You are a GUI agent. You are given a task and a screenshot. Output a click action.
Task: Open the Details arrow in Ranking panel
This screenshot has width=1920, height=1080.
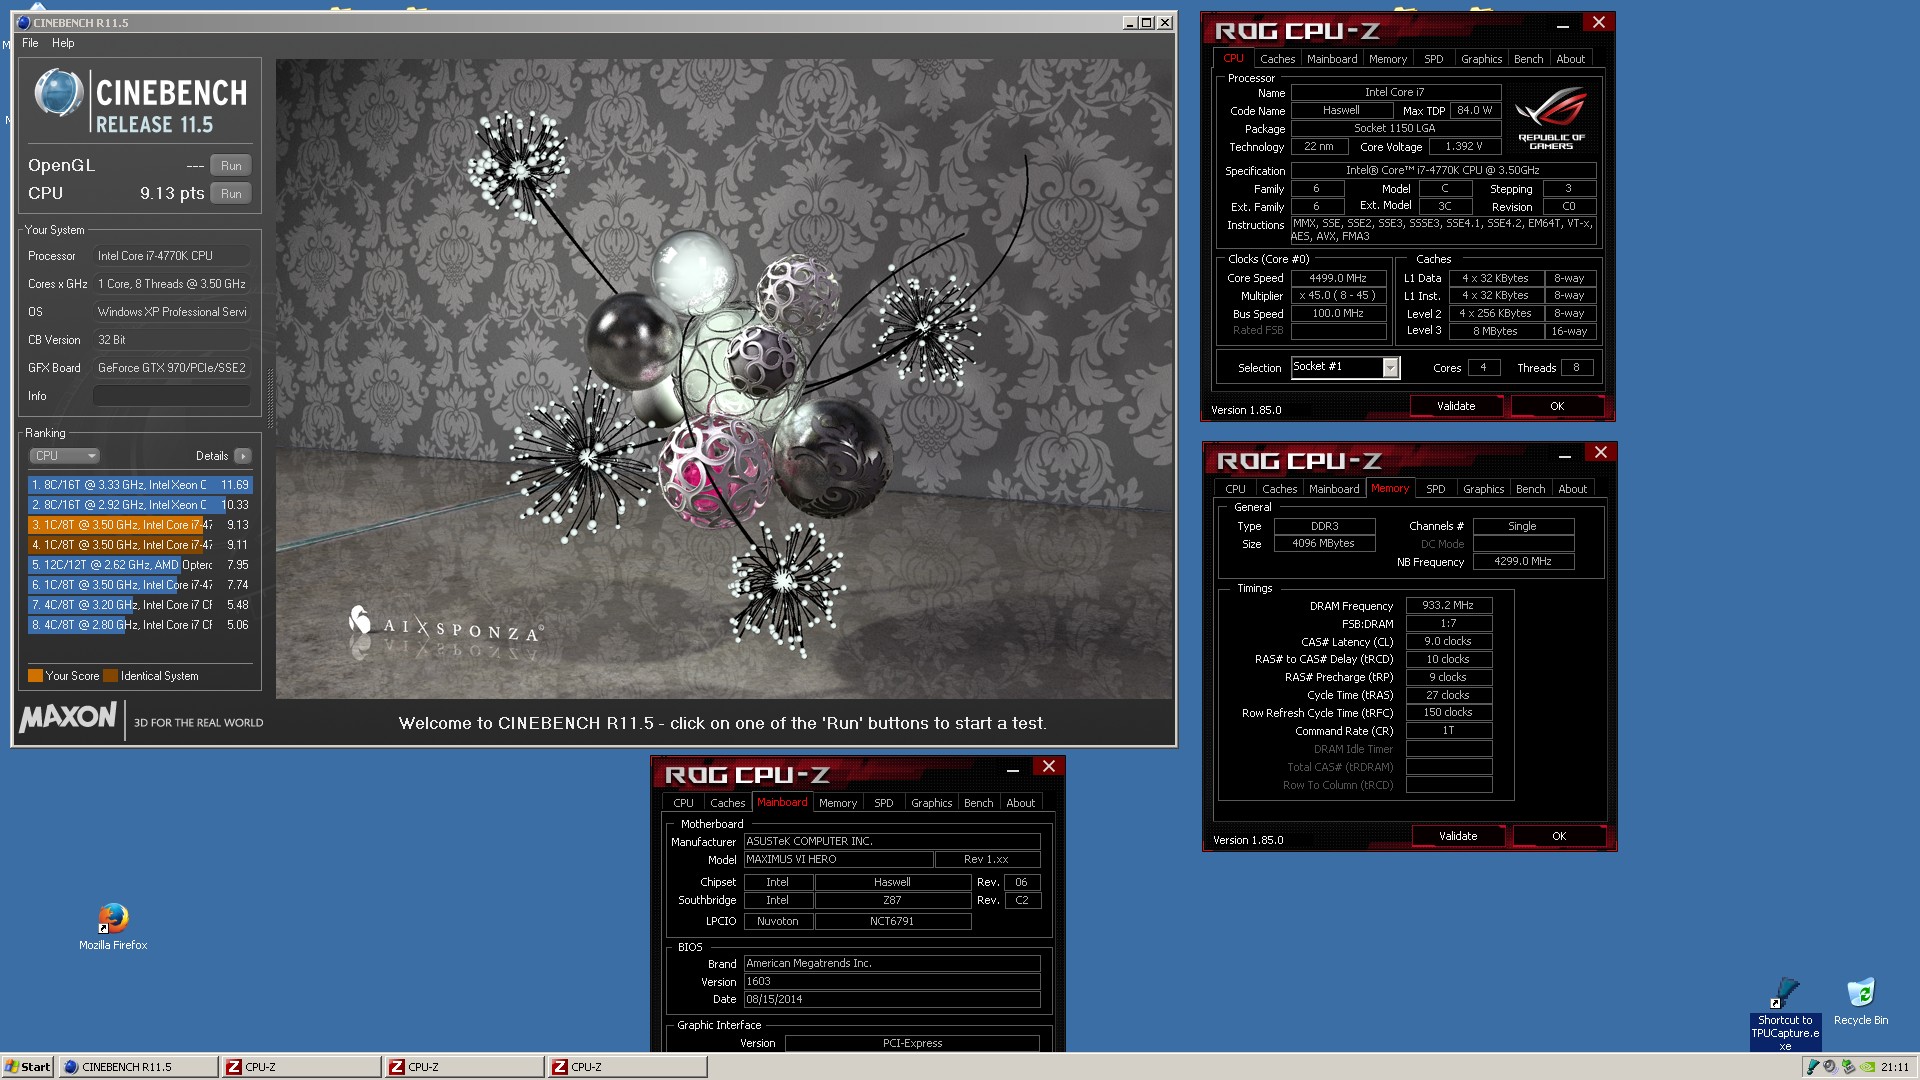click(243, 456)
